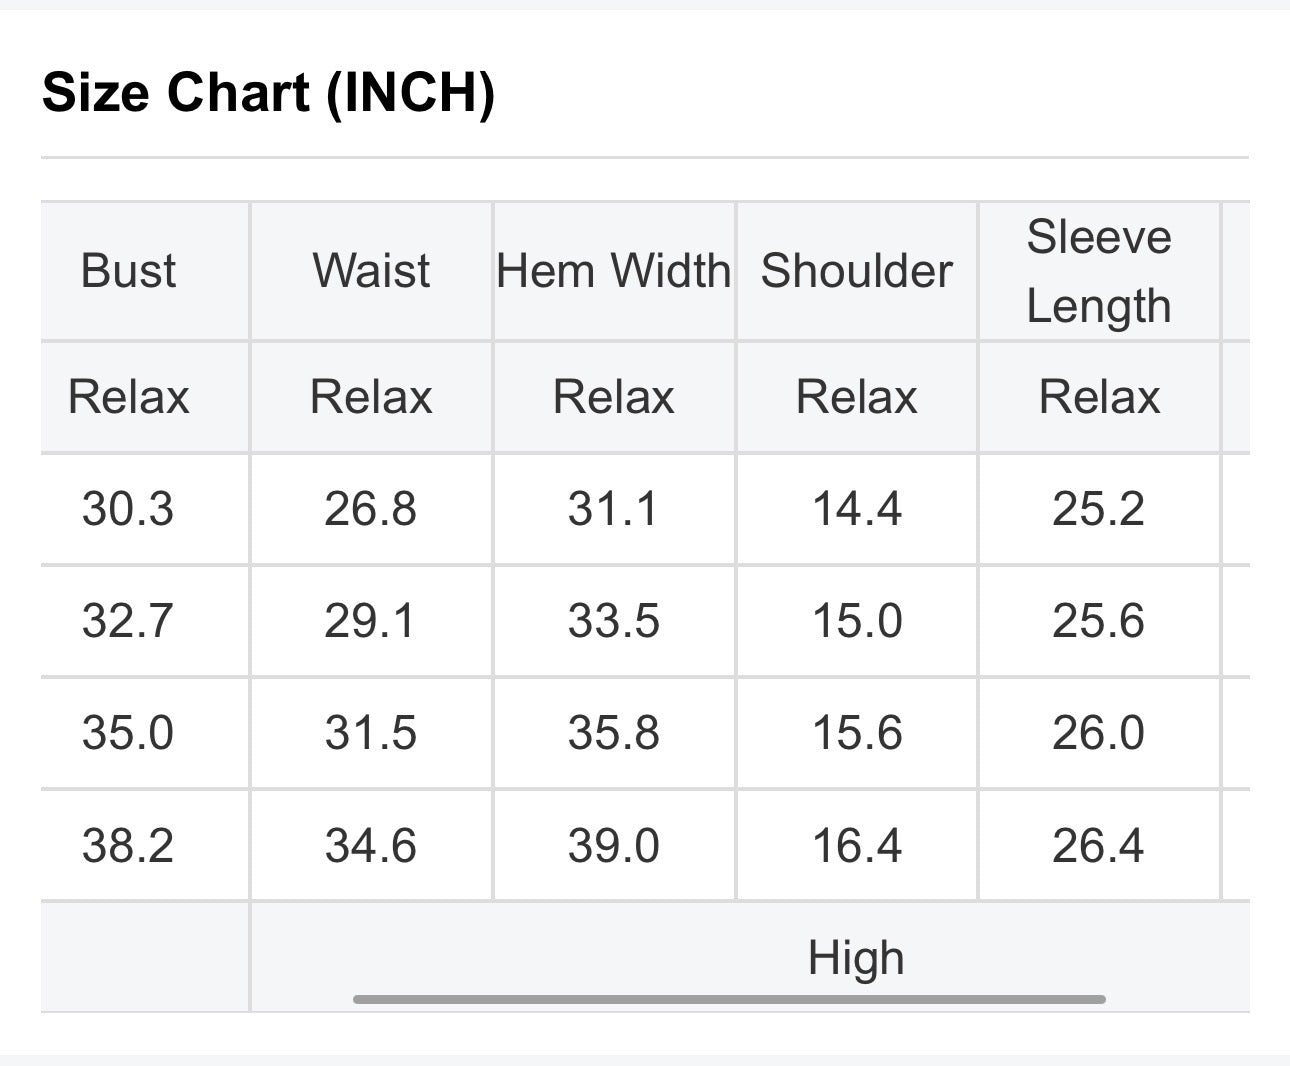This screenshot has height=1066, width=1290.
Task: Select the Sleeve Length column header
Action: click(1099, 271)
